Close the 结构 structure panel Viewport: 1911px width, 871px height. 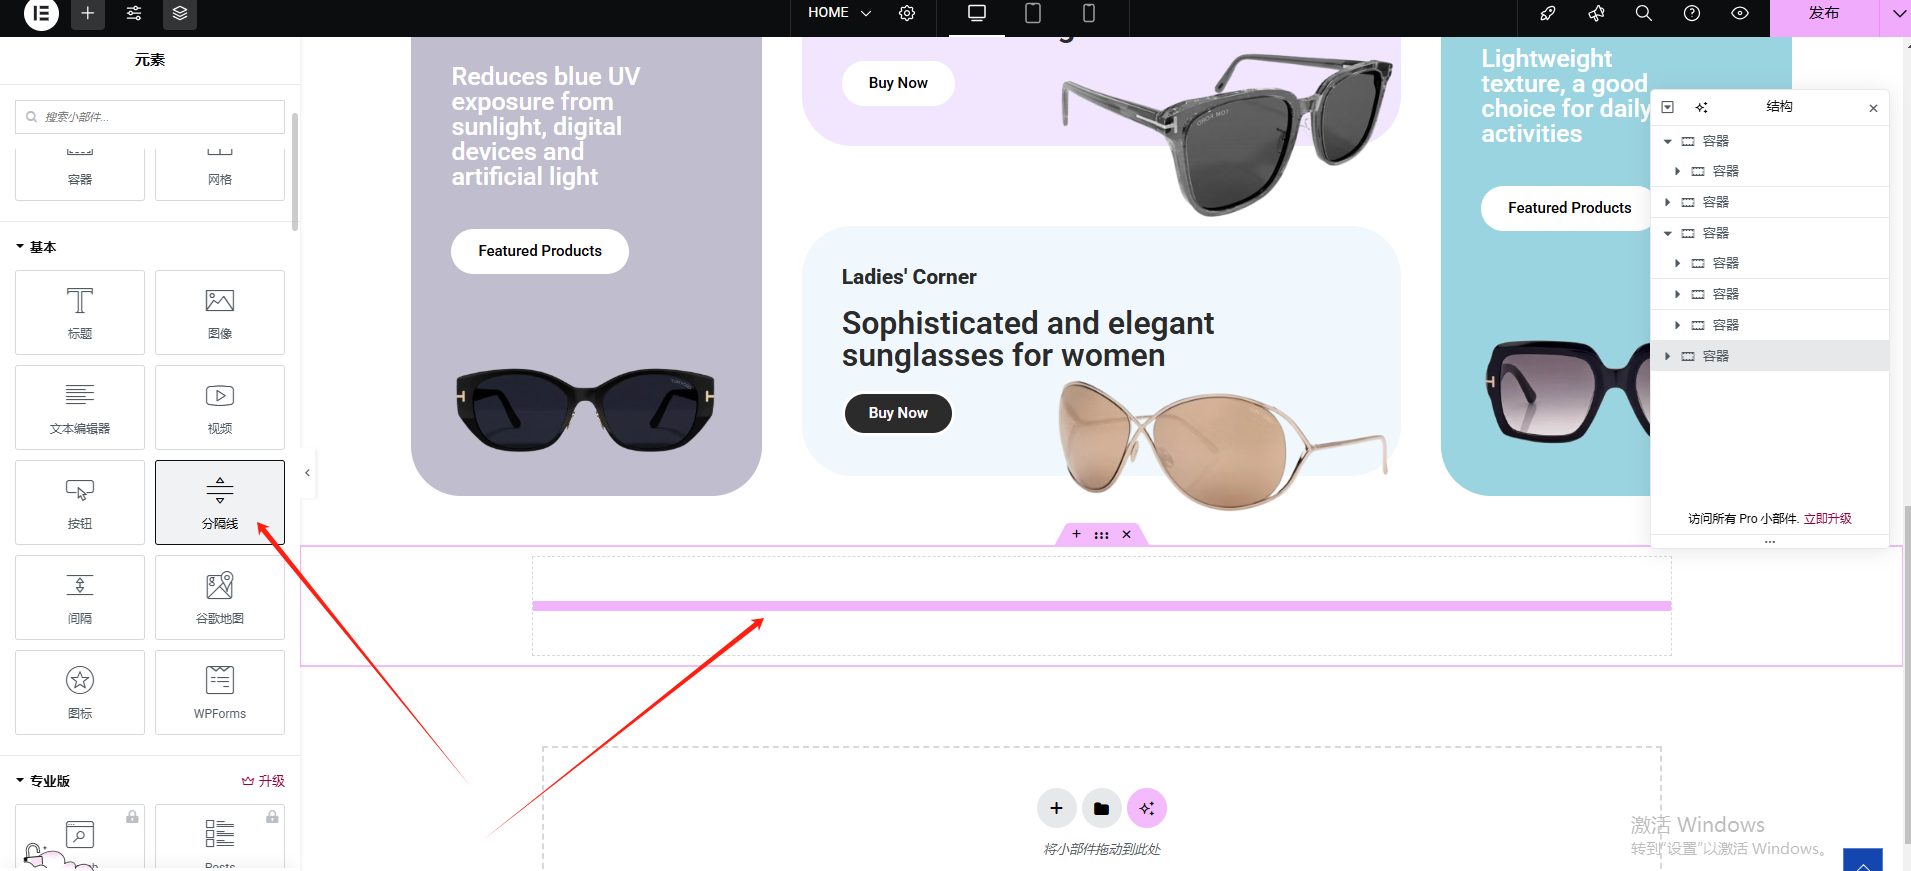pos(1873,108)
